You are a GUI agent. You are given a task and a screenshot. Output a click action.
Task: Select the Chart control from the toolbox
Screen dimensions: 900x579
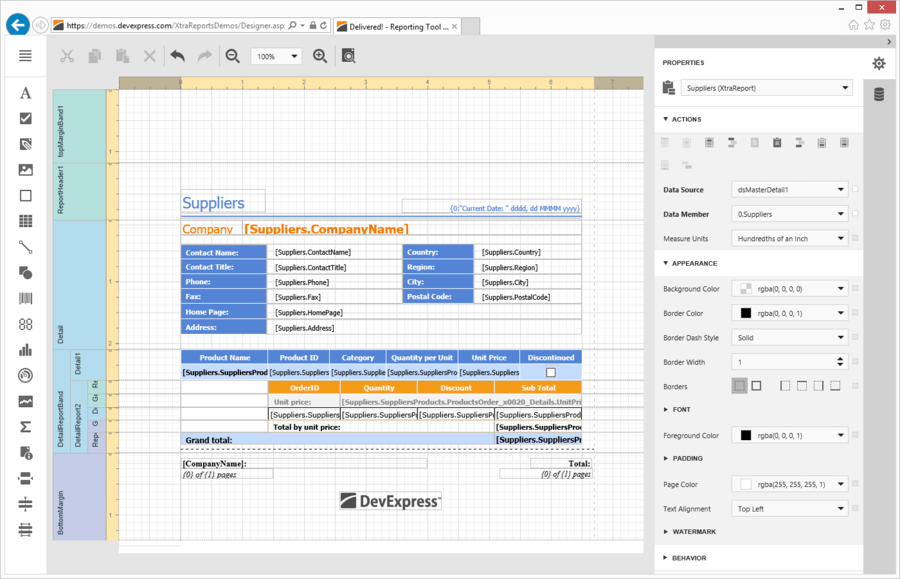24,350
